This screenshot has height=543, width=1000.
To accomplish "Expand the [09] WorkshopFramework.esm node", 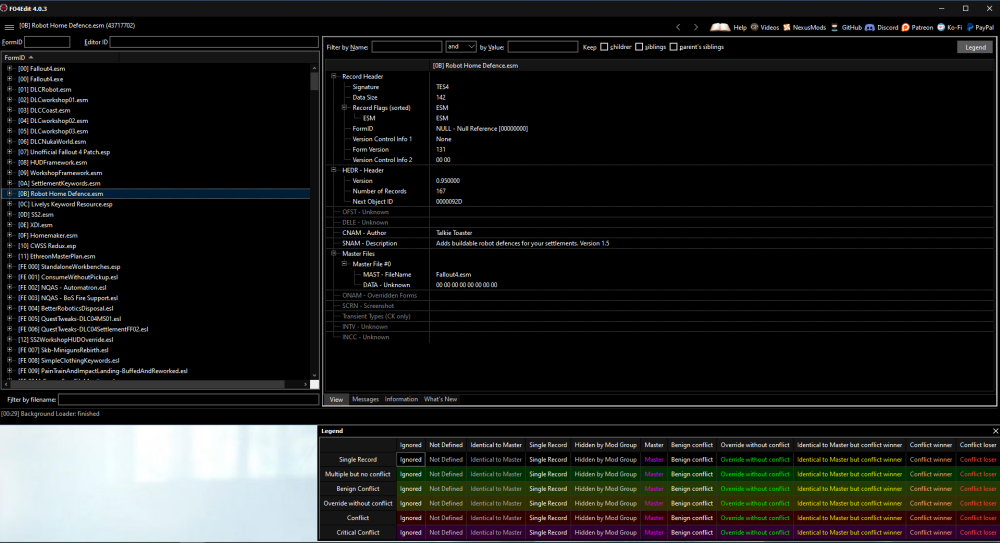I will 10,172.
